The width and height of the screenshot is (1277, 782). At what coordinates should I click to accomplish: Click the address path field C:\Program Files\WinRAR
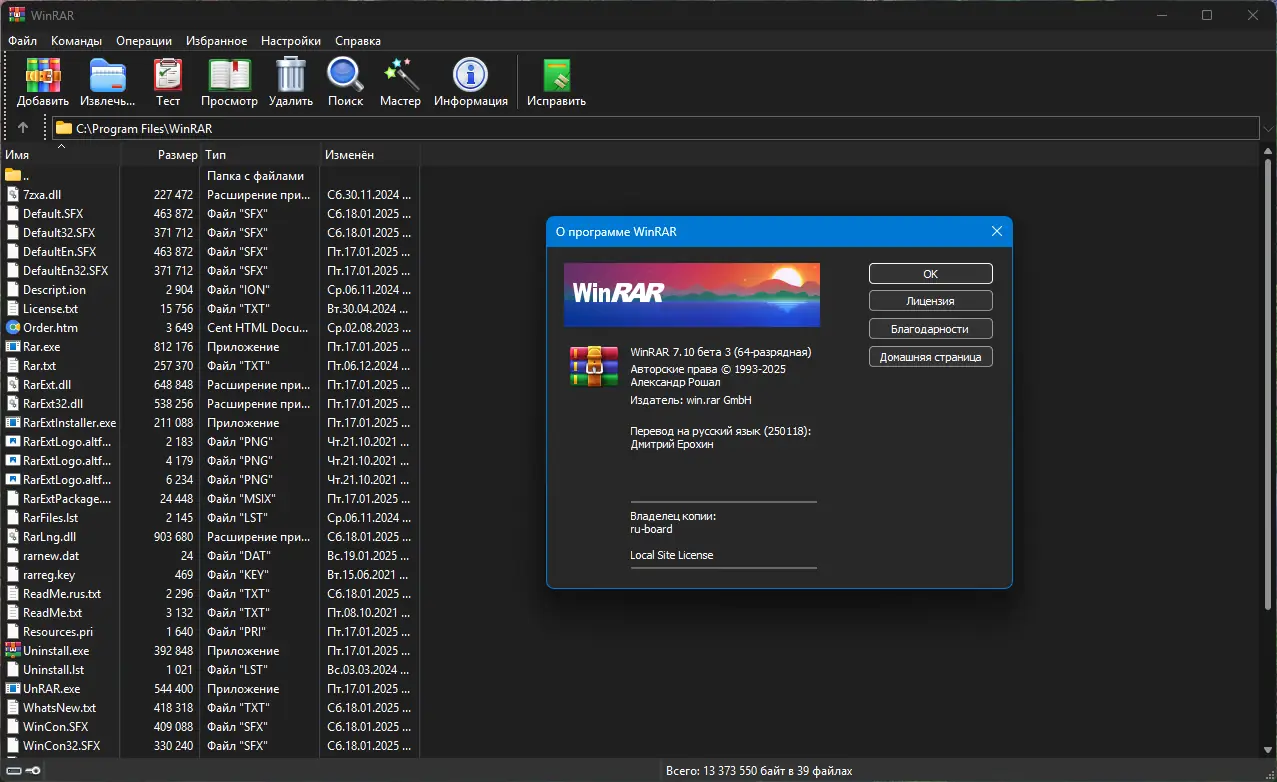[x=656, y=128]
